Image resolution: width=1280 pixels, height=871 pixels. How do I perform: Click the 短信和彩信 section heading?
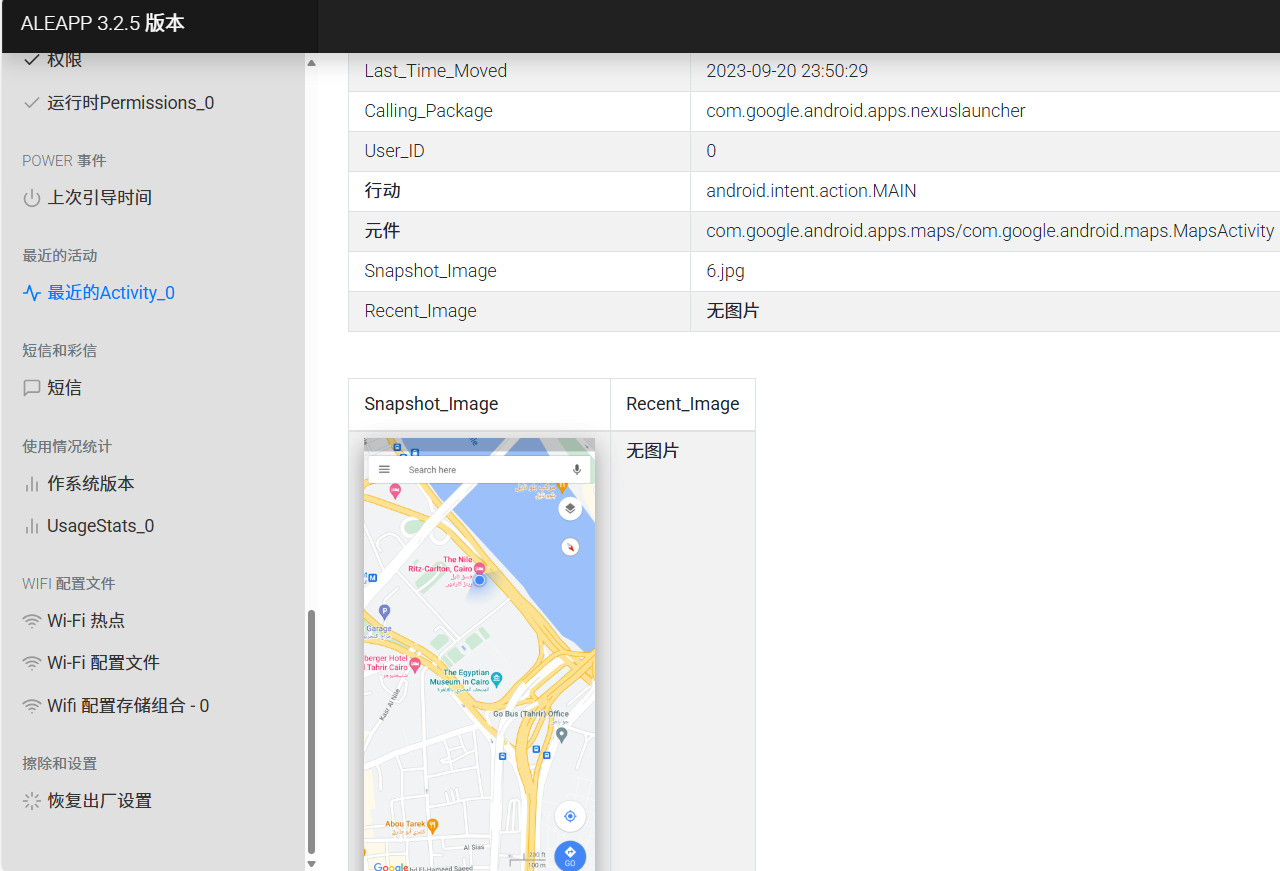click(60, 351)
